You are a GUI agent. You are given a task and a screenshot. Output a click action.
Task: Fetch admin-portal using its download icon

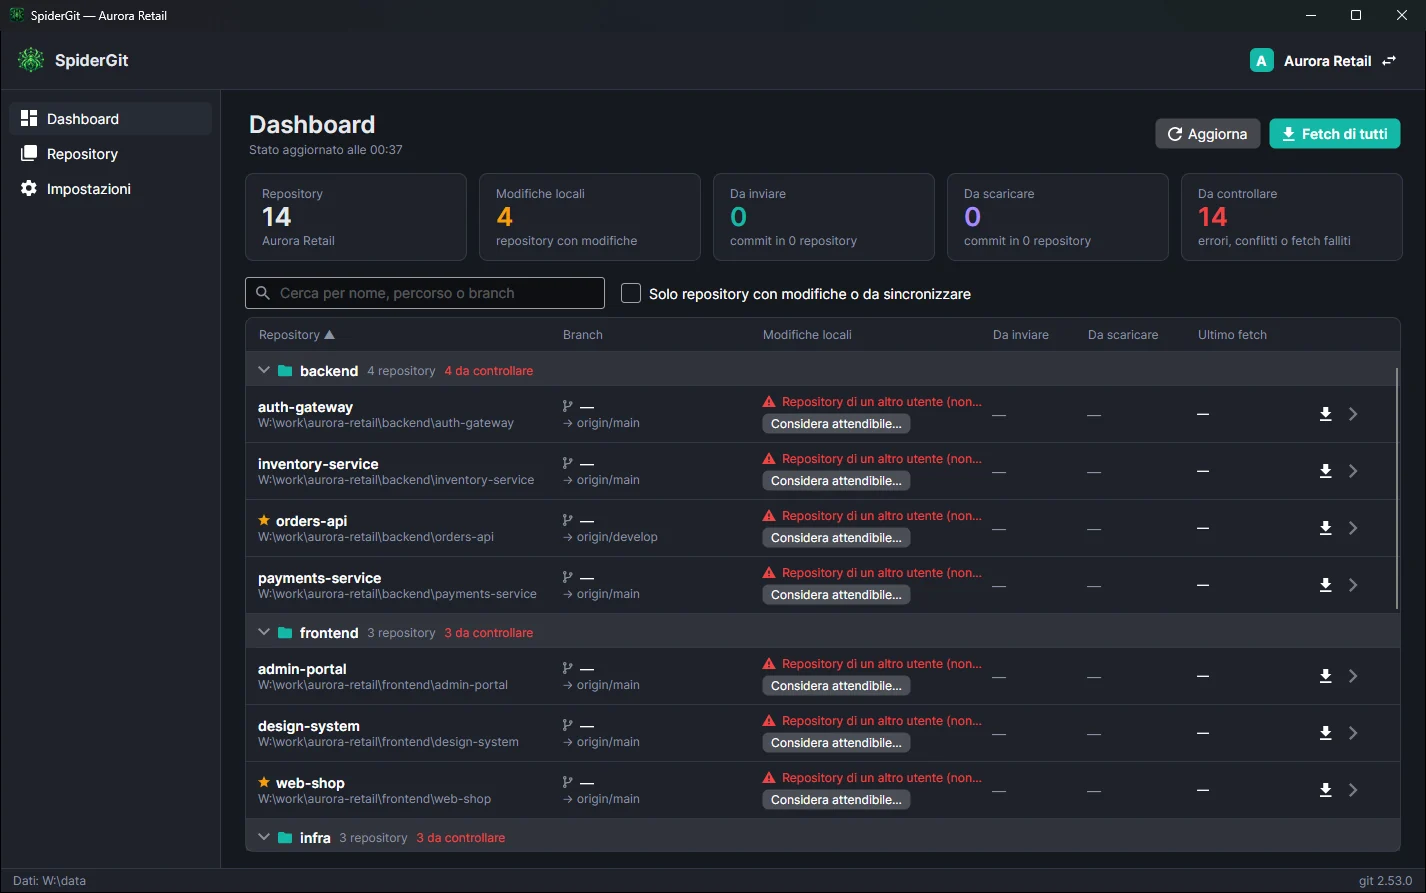click(x=1325, y=676)
